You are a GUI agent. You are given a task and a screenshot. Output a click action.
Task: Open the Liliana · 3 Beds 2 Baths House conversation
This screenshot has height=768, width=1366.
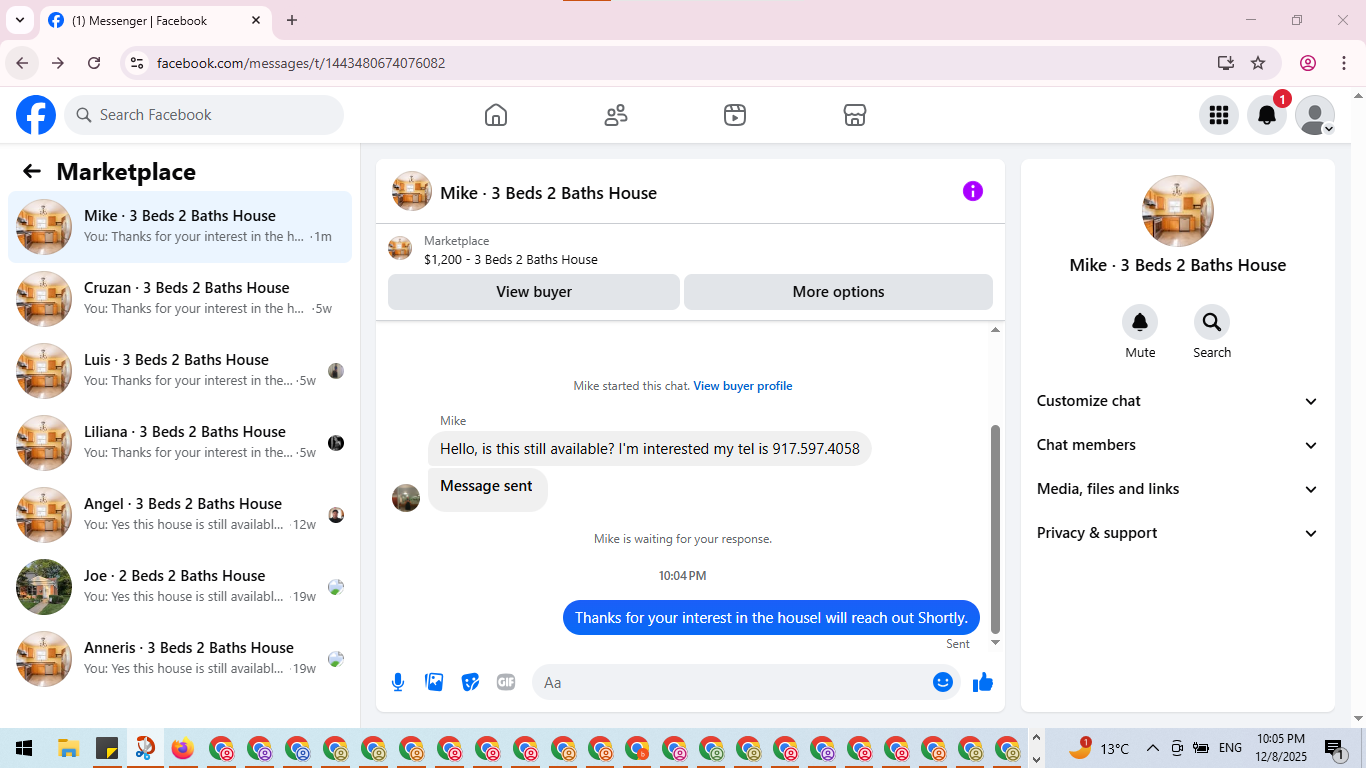(x=180, y=443)
